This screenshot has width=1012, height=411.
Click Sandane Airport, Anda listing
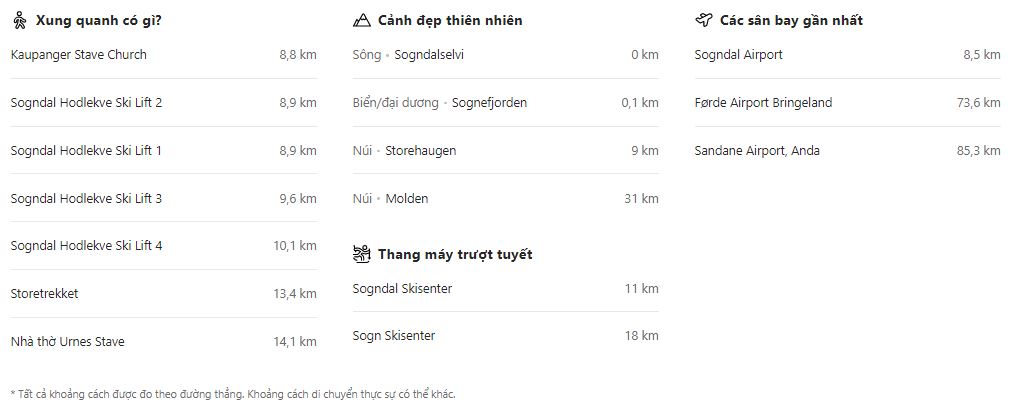(847, 150)
